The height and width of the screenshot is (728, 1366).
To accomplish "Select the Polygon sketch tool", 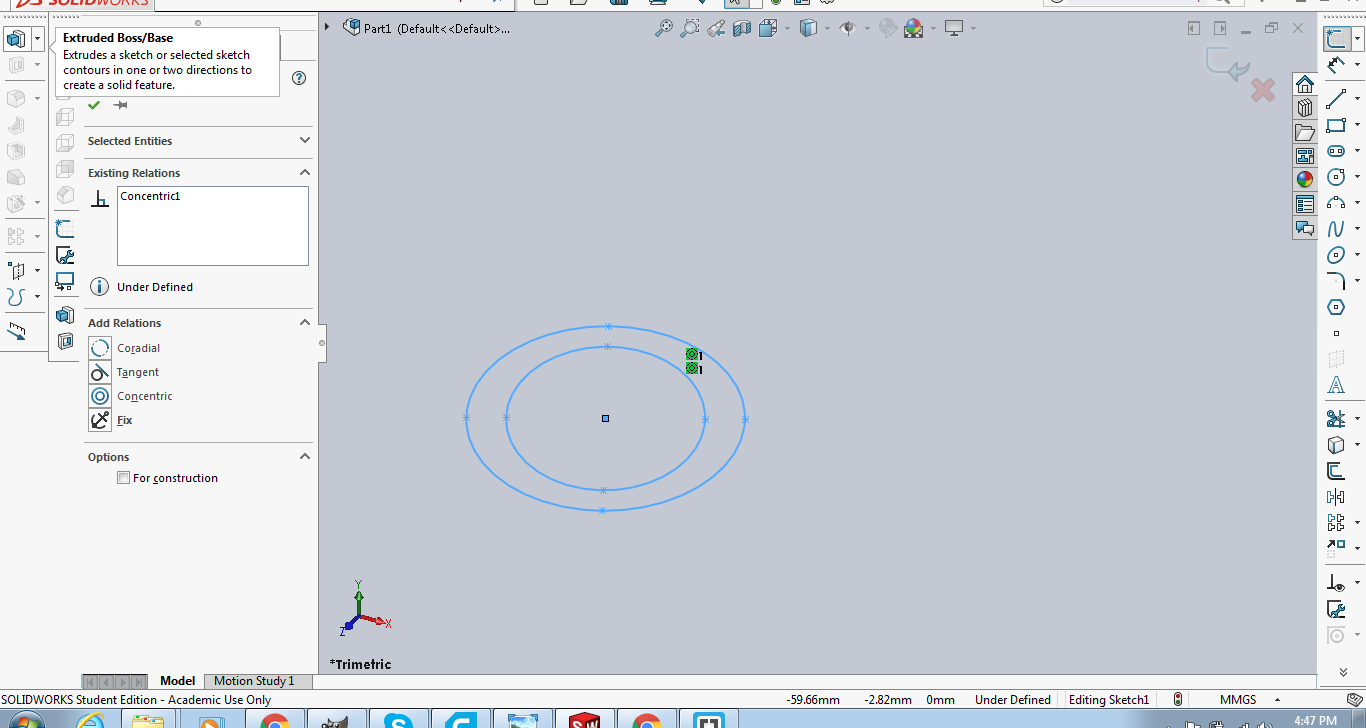I will 1336,307.
